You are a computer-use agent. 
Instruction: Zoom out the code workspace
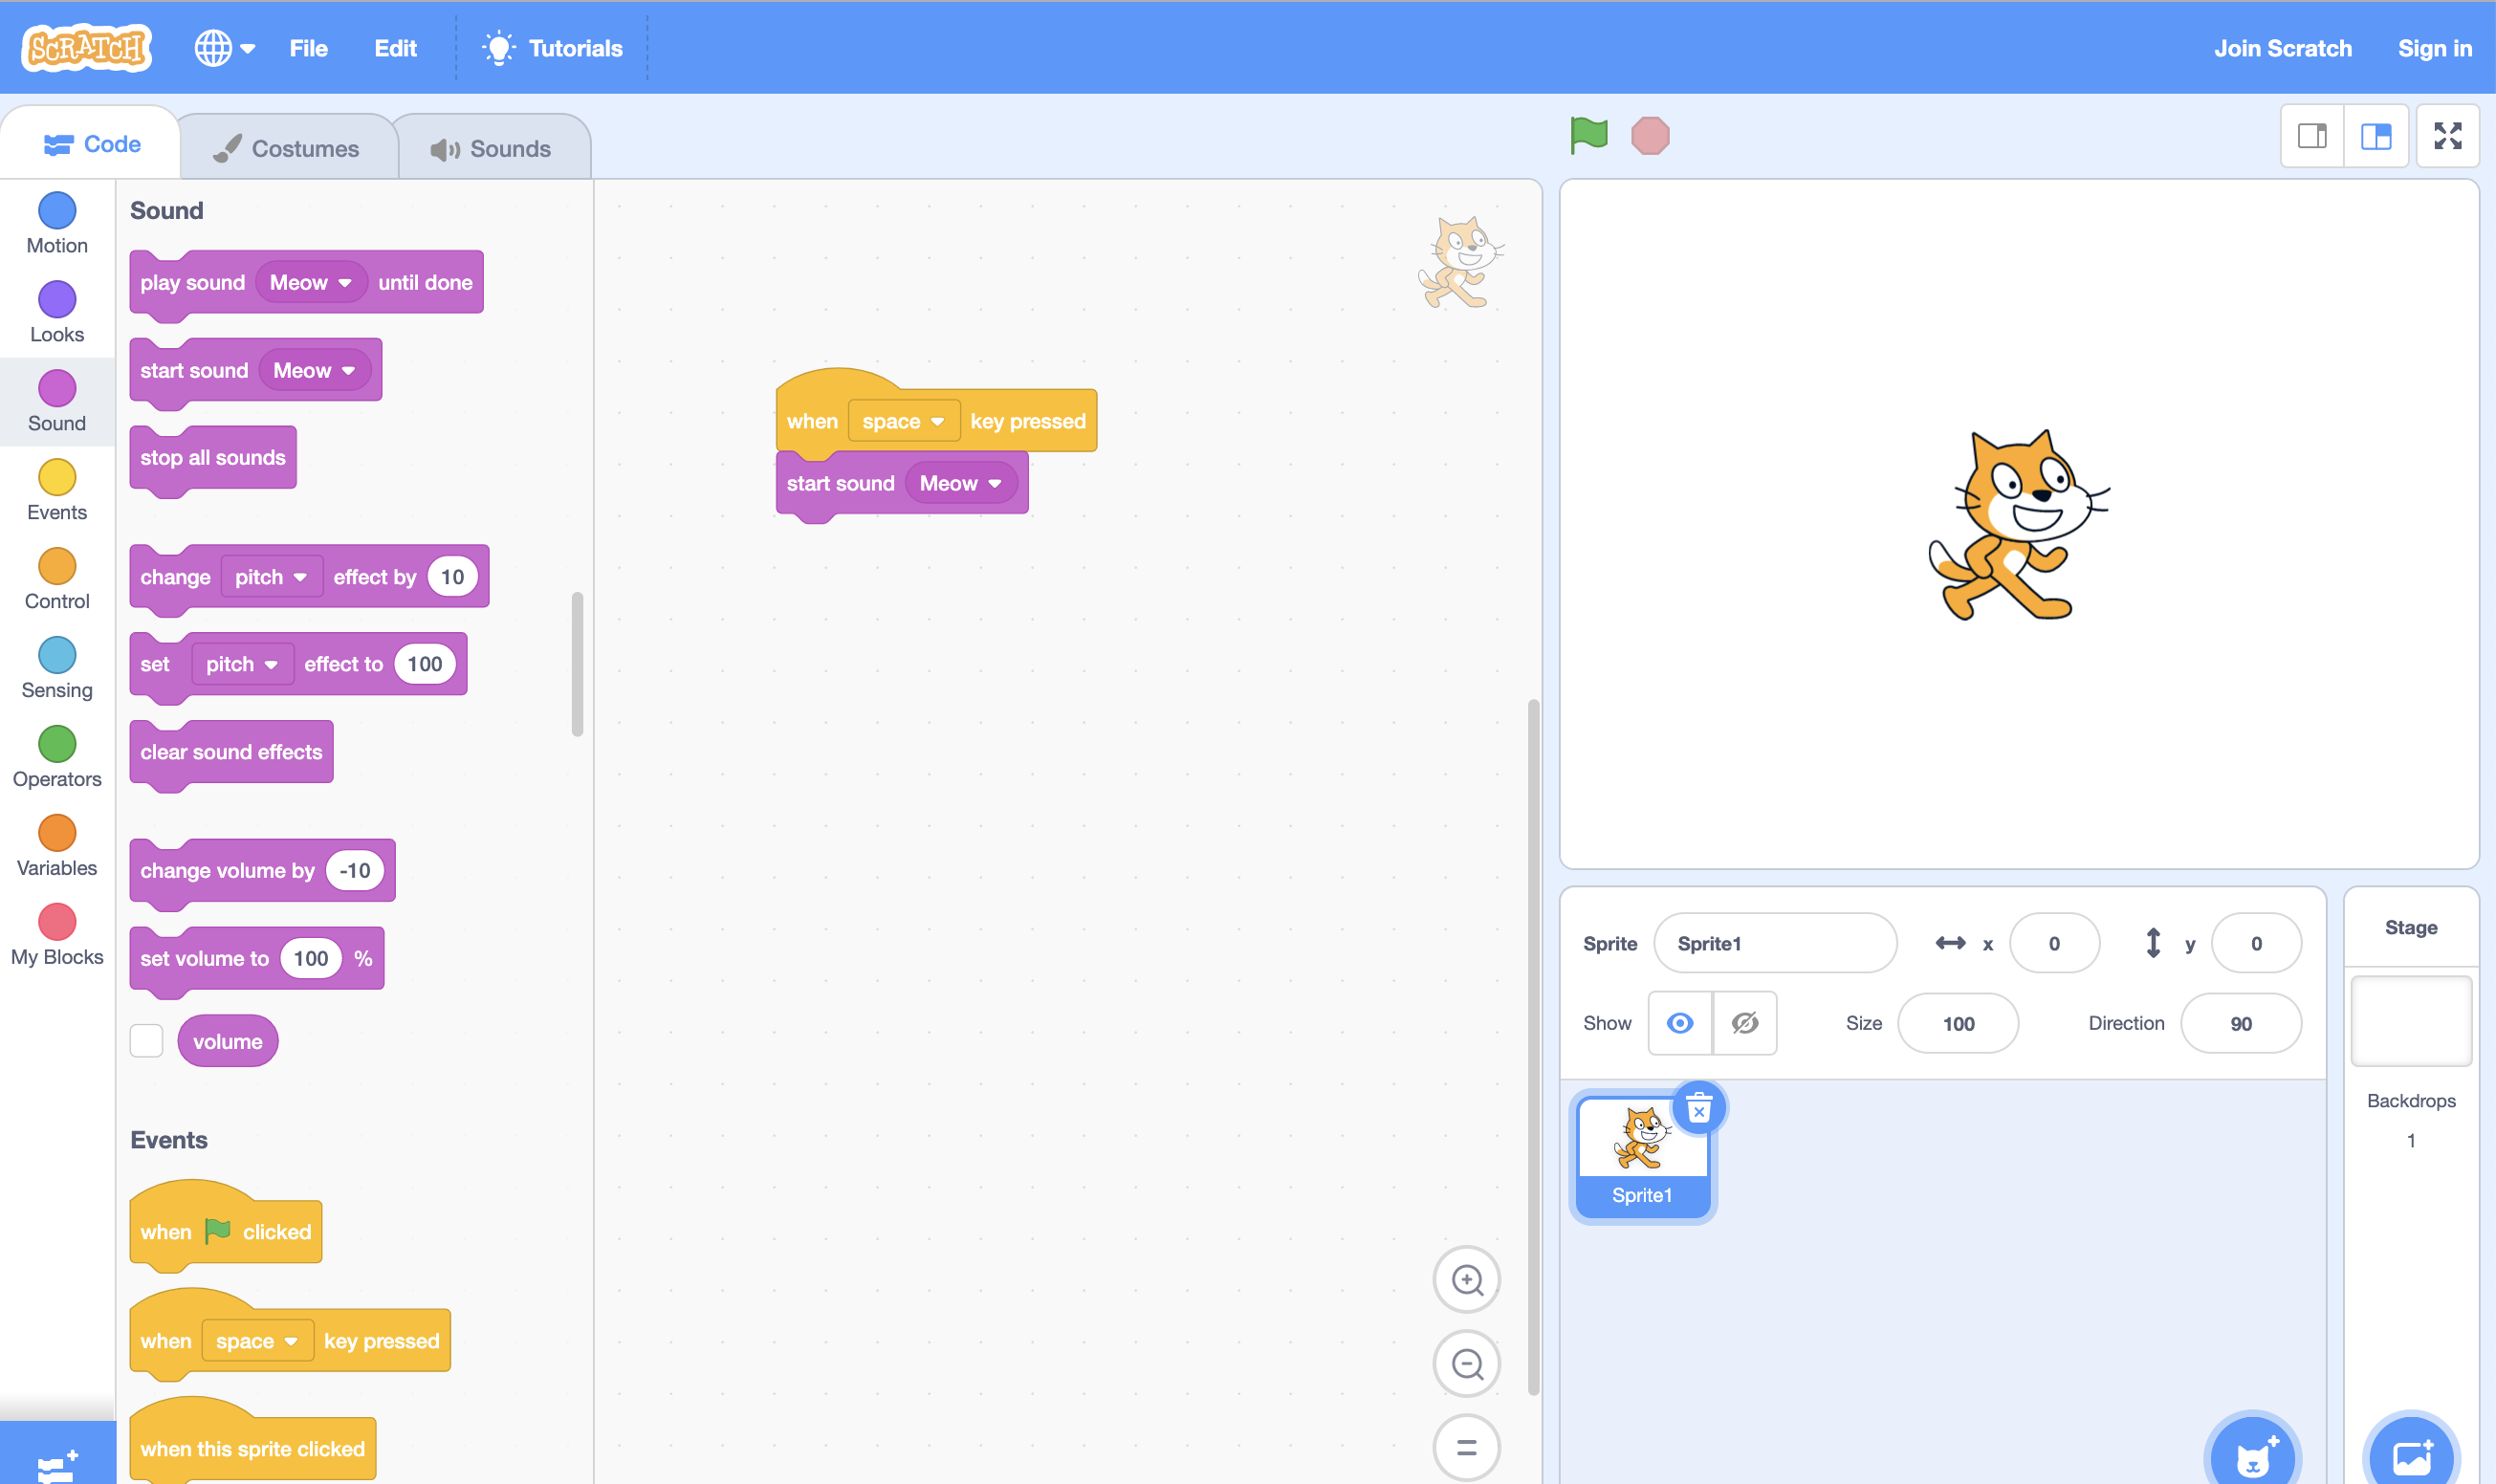[1467, 1364]
